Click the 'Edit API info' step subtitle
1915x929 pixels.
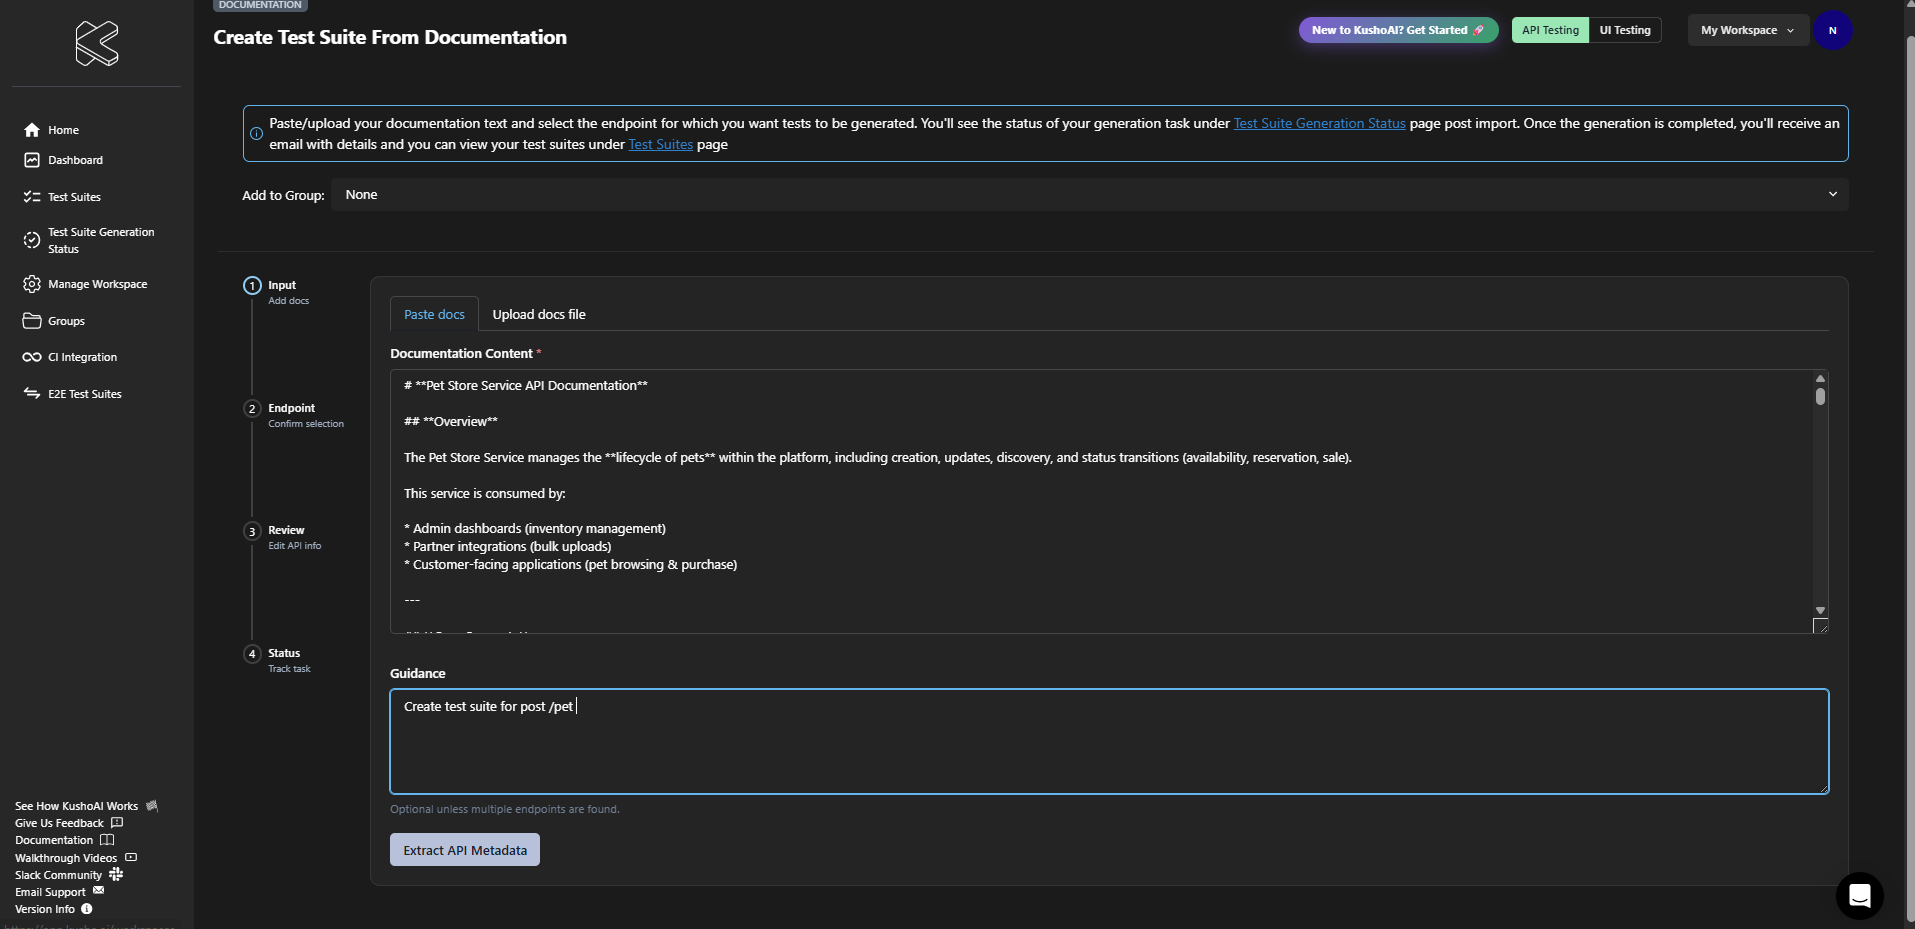point(294,546)
